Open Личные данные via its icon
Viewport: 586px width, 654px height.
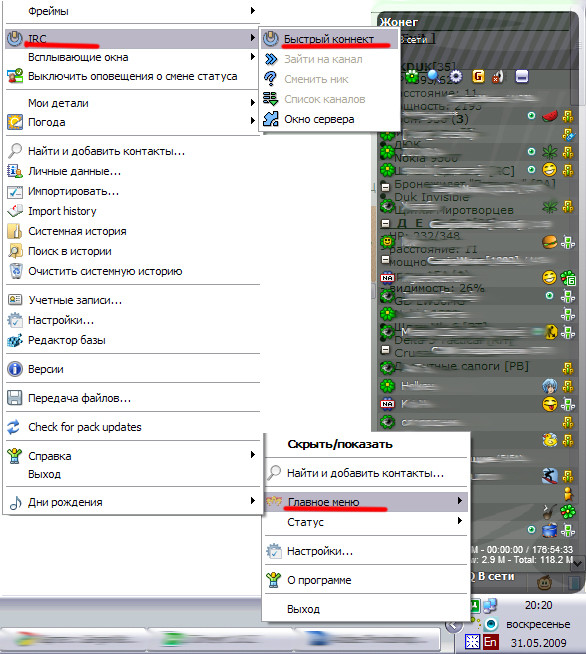tap(15, 171)
